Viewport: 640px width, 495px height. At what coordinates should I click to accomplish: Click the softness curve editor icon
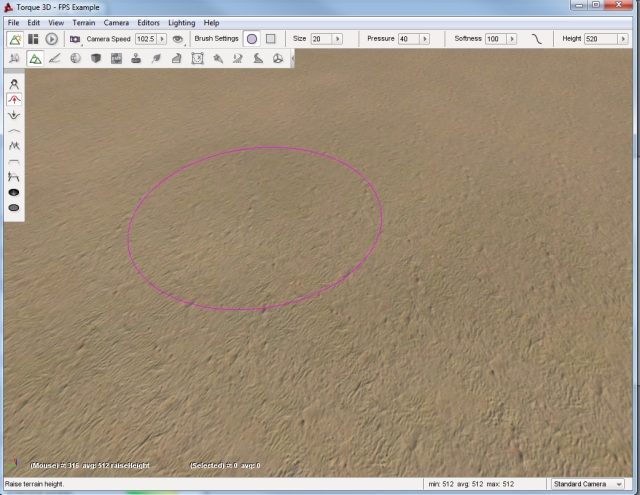[537, 39]
